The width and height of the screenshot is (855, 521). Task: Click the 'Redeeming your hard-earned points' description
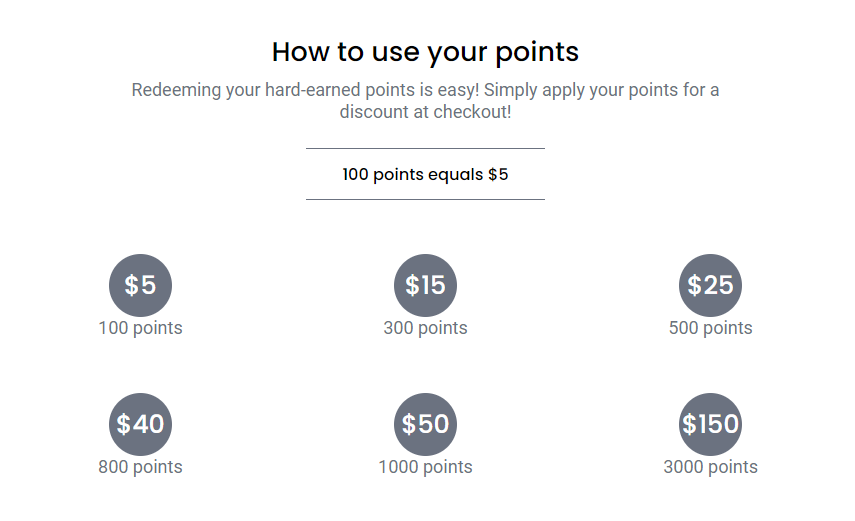[x=425, y=100]
